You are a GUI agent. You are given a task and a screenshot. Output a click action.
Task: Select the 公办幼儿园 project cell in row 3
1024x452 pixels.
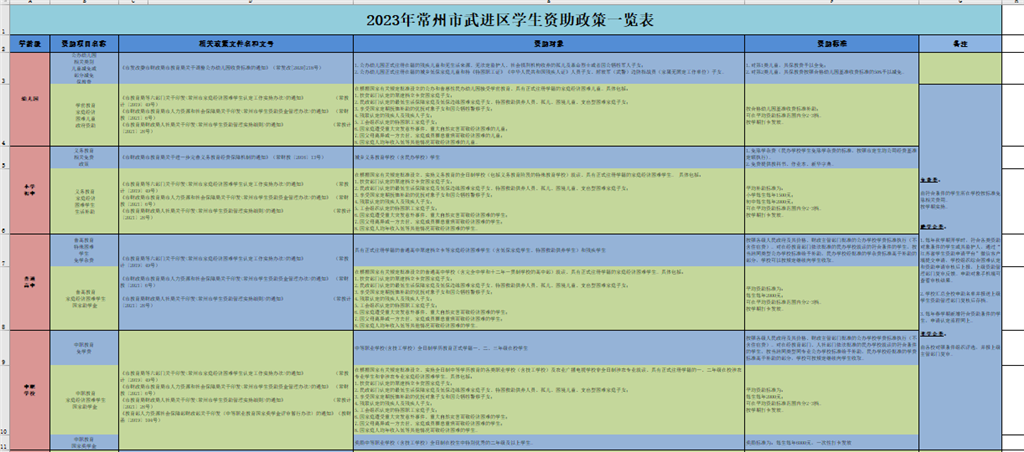click(x=84, y=69)
